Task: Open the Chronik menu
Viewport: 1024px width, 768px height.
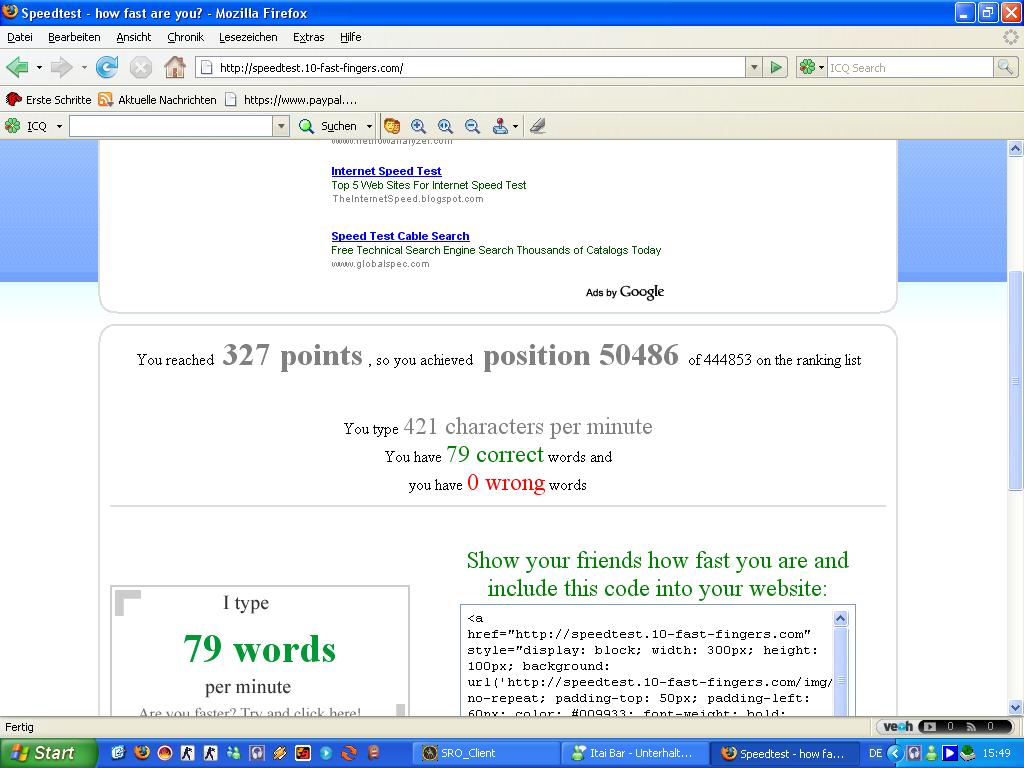Action: pyautogui.click(x=185, y=37)
